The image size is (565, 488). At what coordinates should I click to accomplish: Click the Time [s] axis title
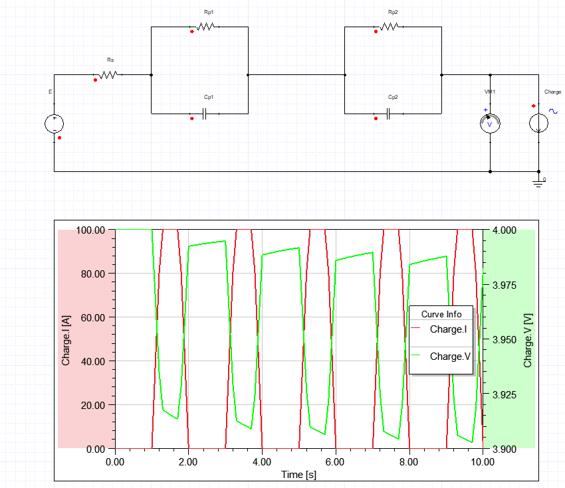pyautogui.click(x=299, y=474)
